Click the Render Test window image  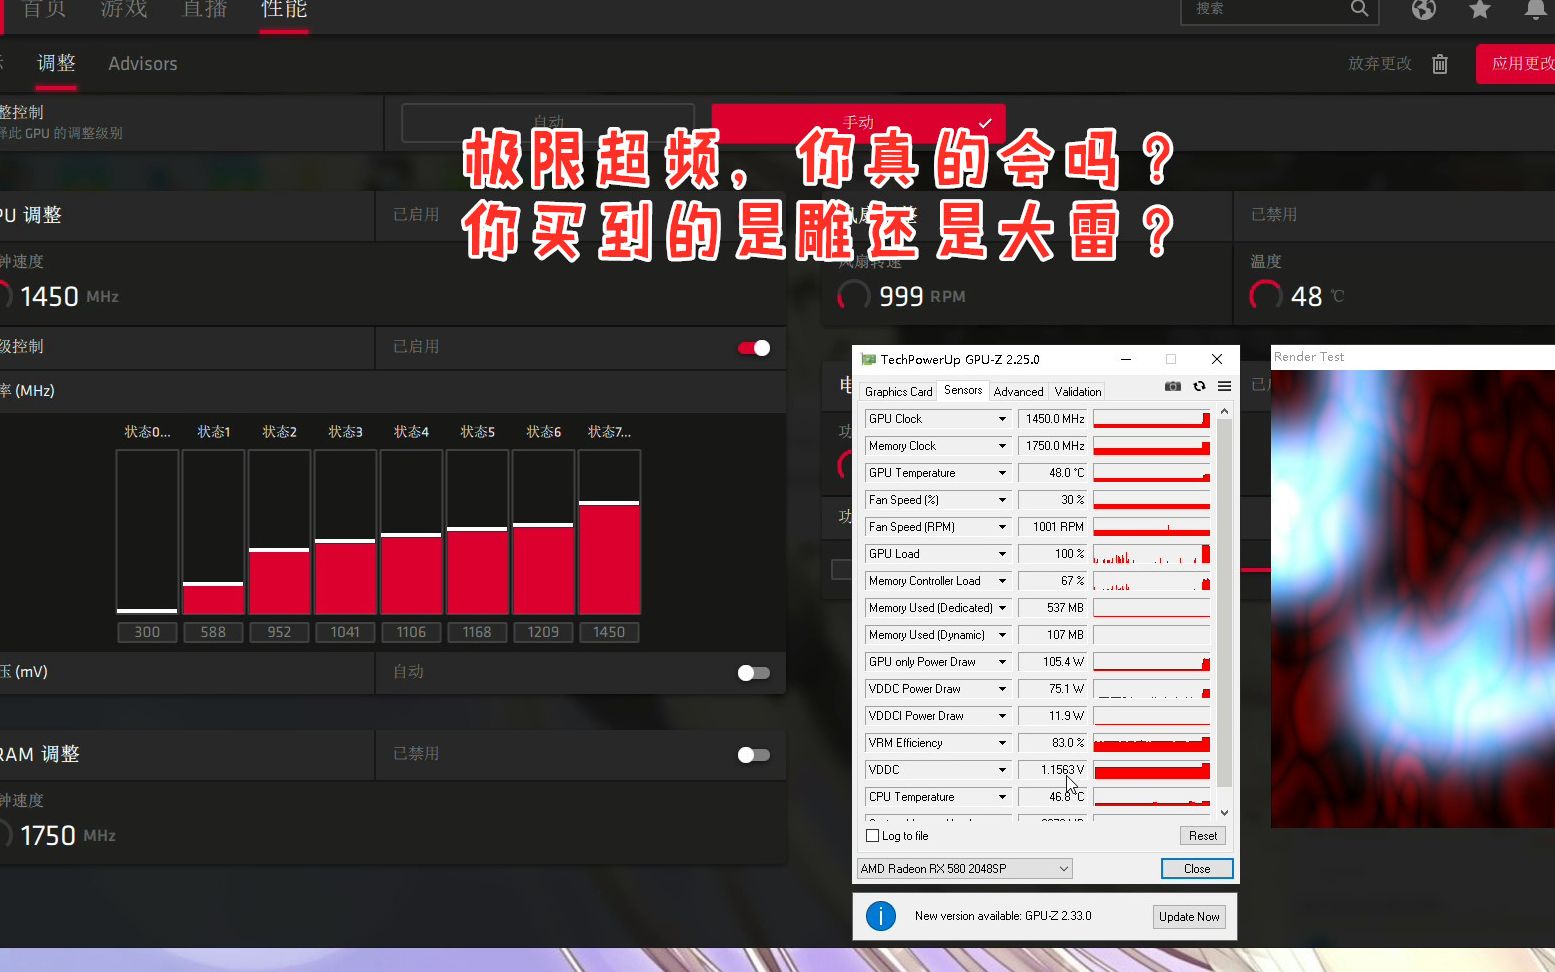click(x=1412, y=598)
